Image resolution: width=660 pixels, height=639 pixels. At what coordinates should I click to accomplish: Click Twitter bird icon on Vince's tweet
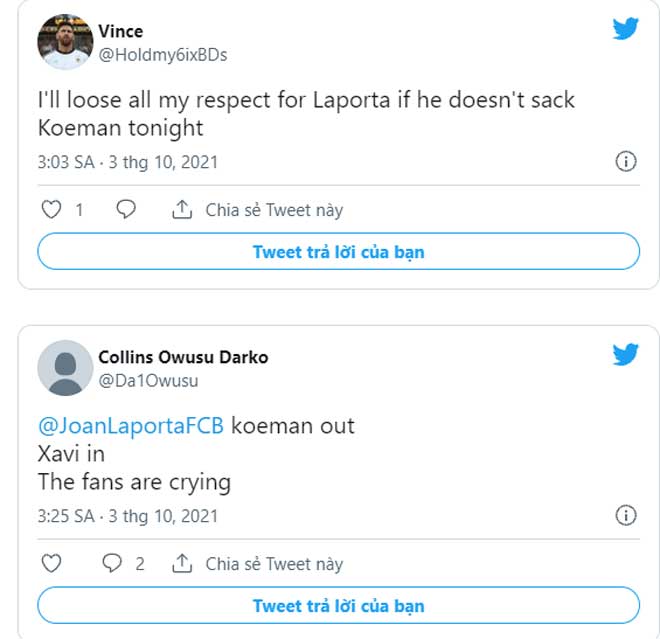625,29
